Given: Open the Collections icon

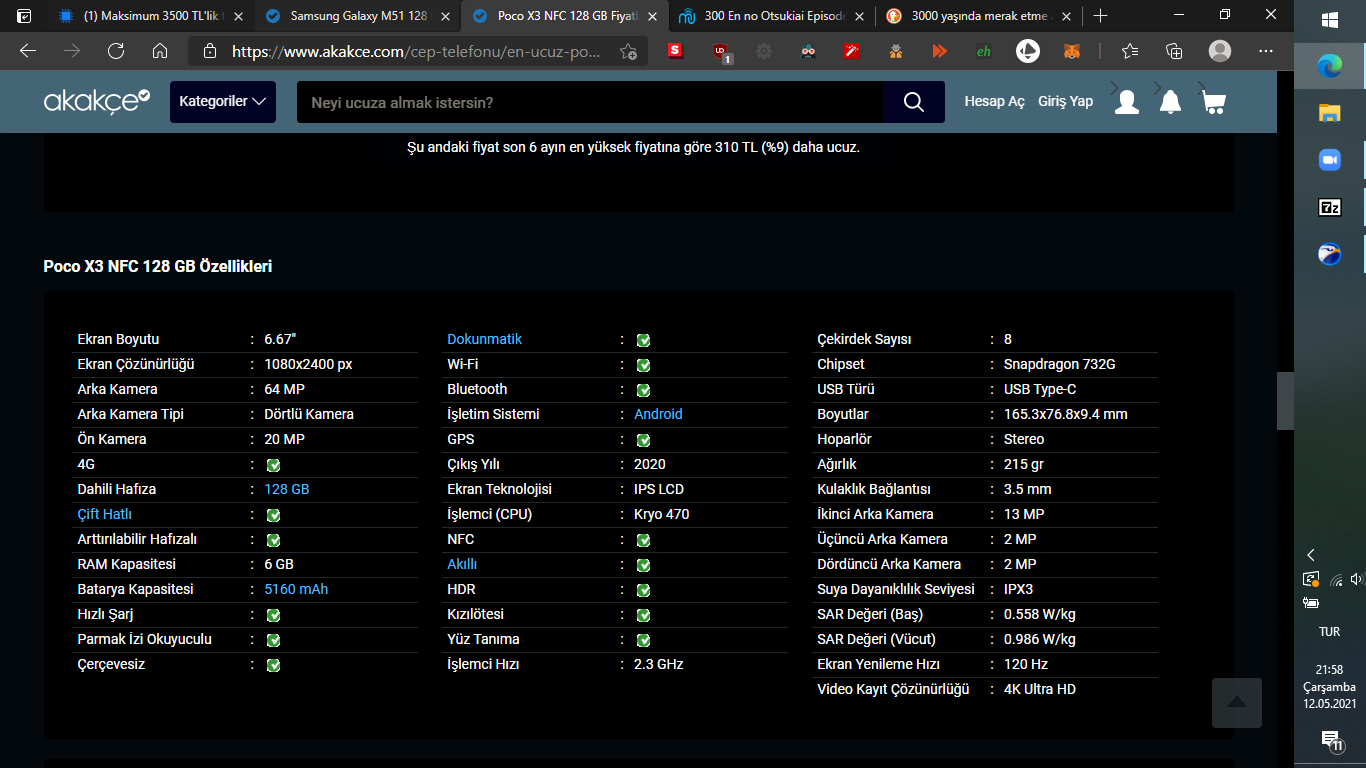Looking at the screenshot, I should pos(1175,51).
